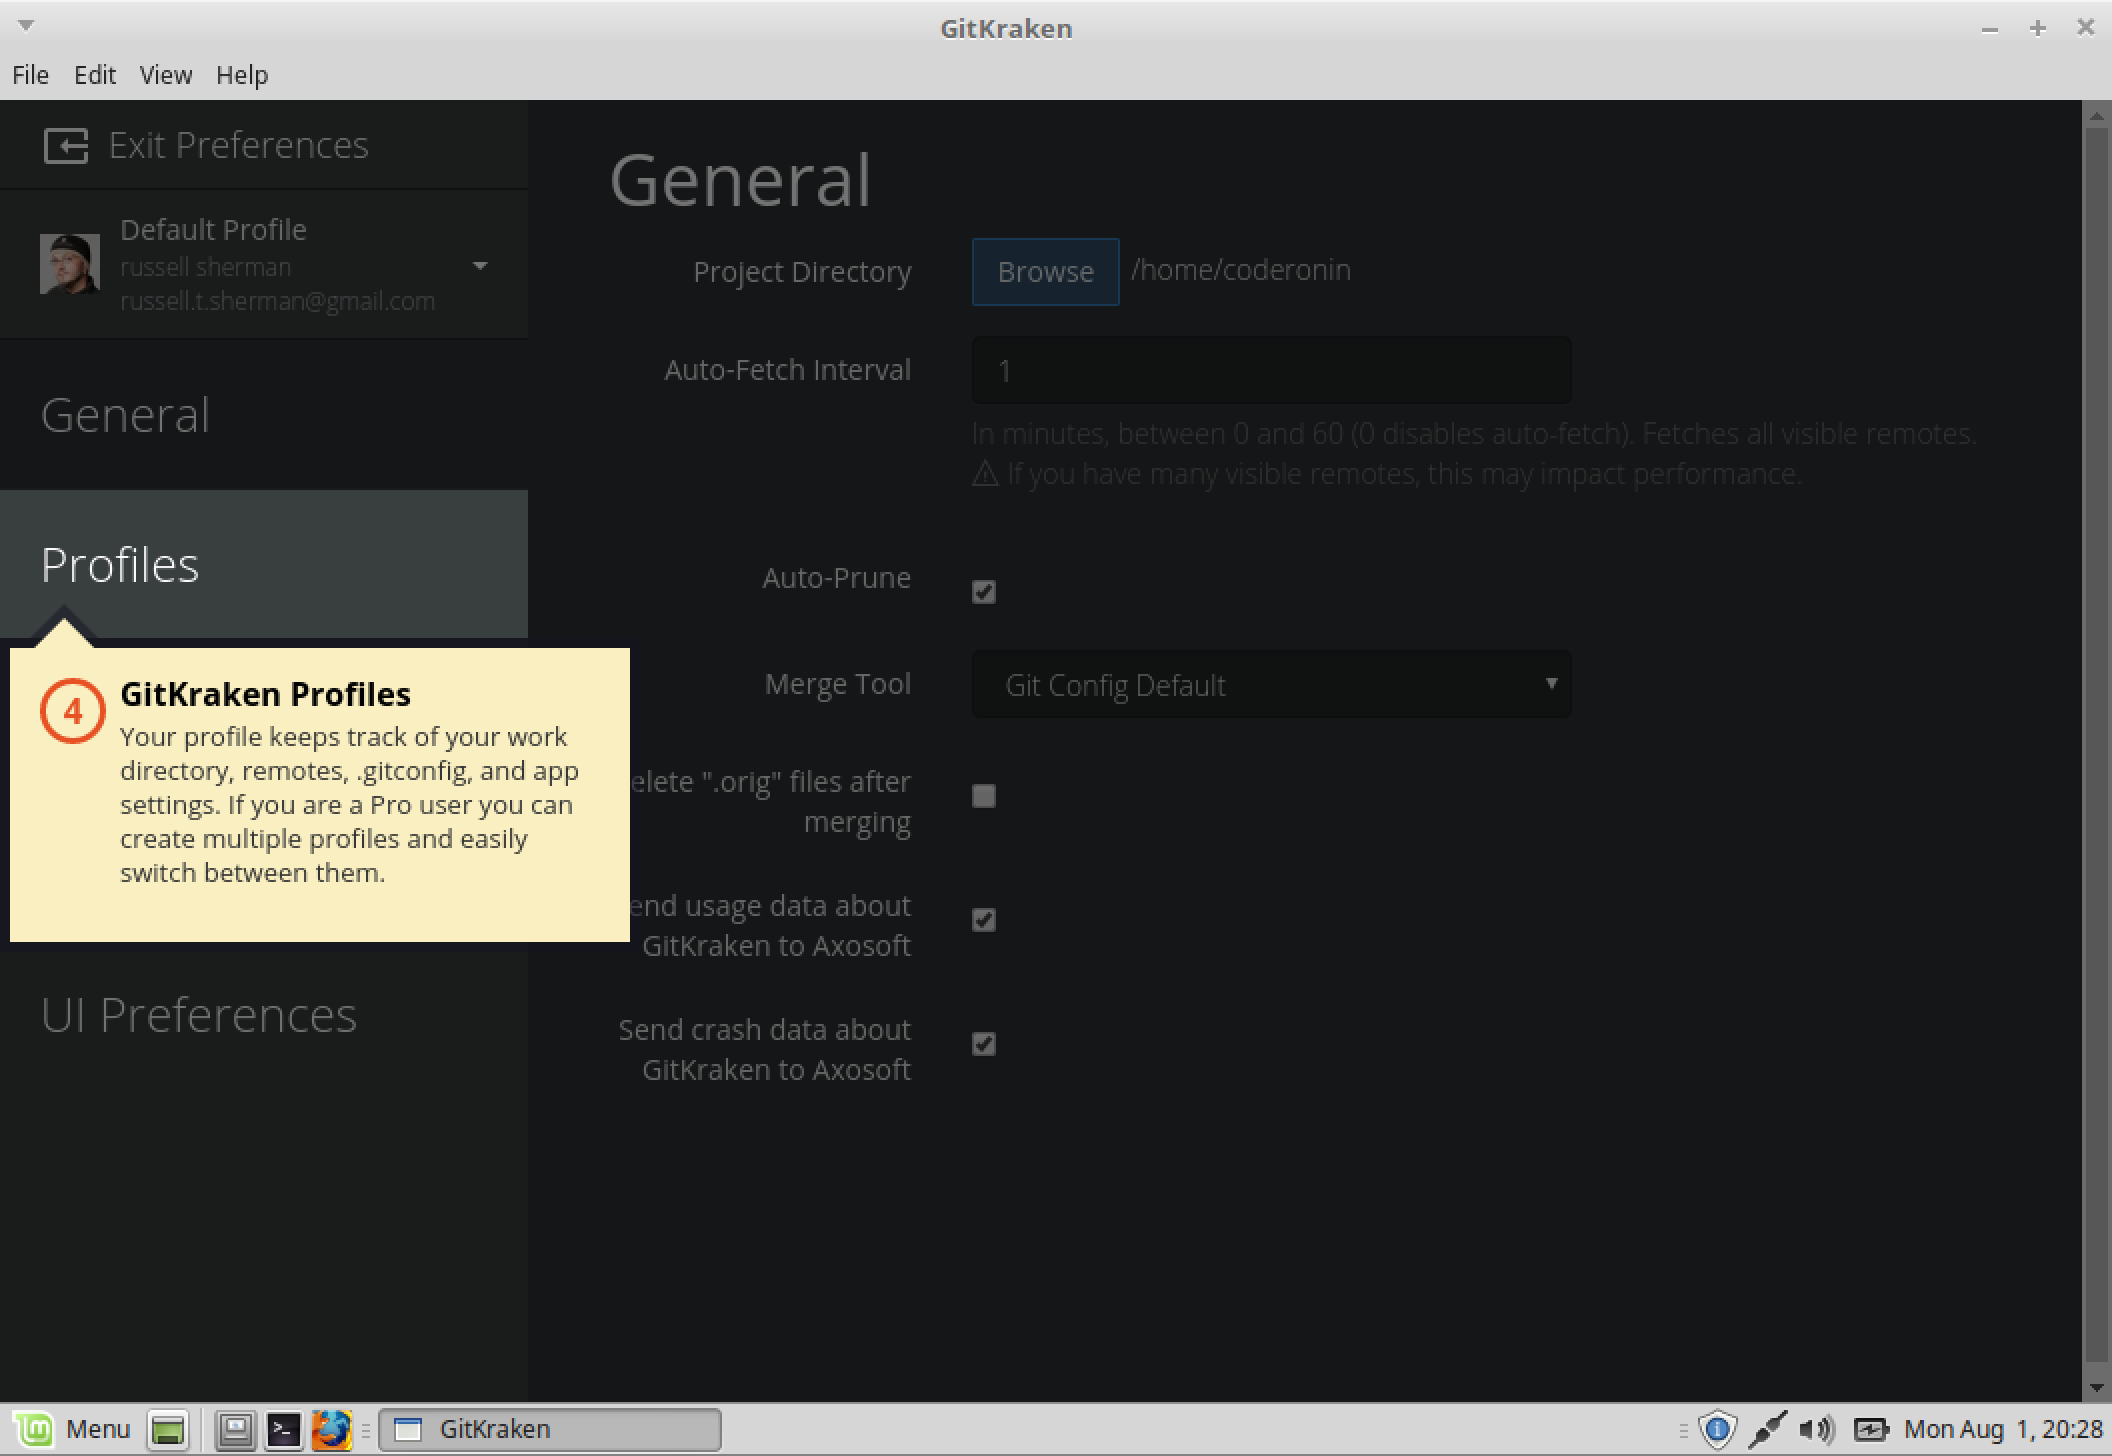Click the show desktop taskbar icon
This screenshot has height=1456, width=2112.
[168, 1430]
